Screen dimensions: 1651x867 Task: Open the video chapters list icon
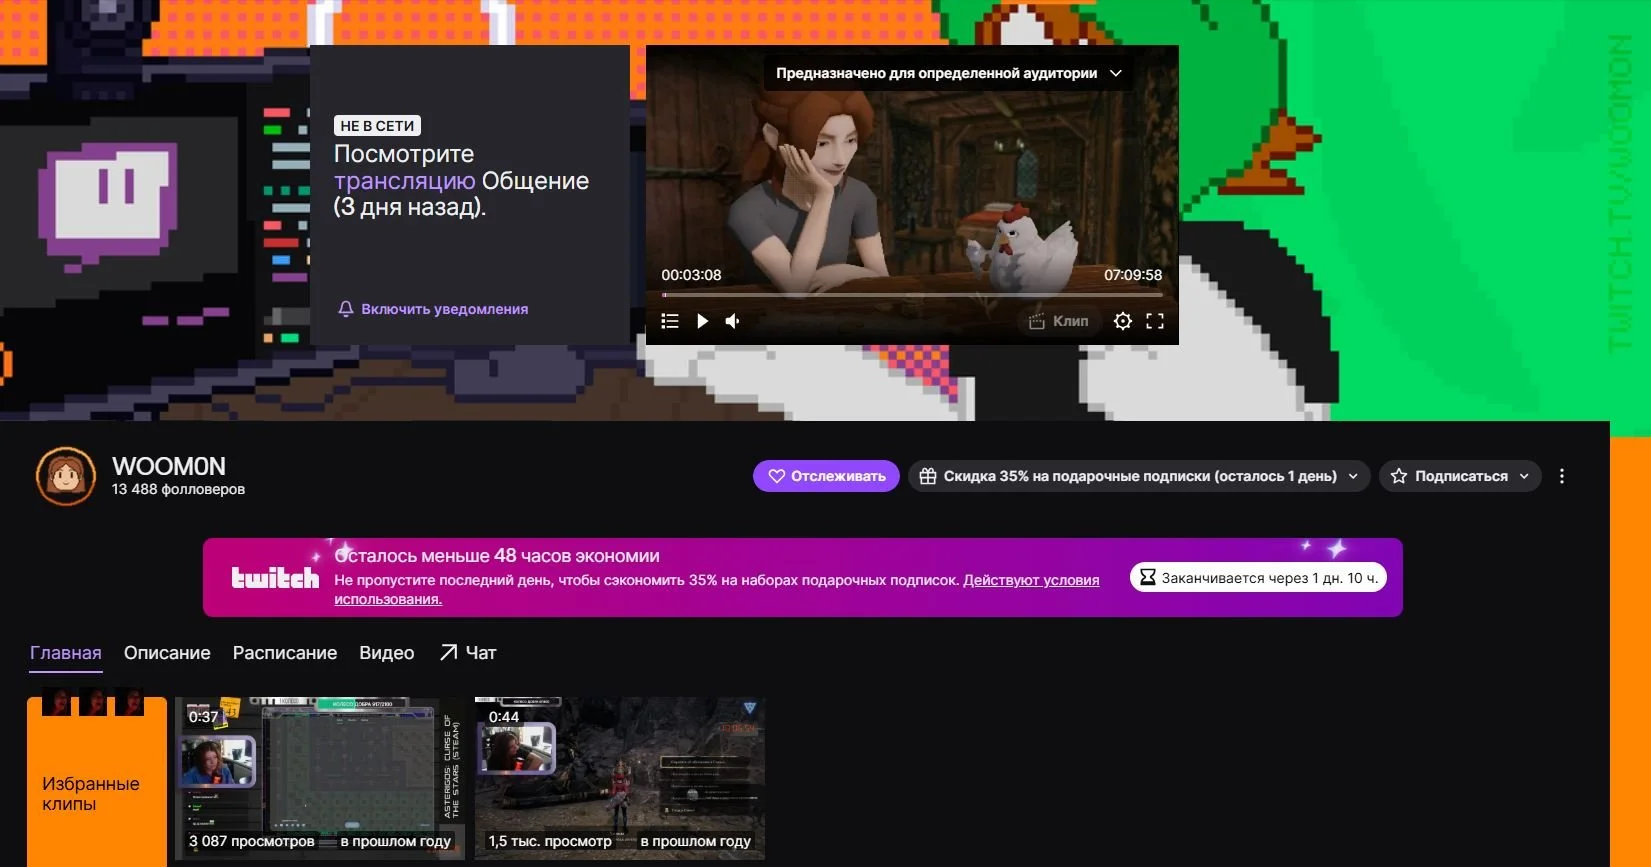pos(670,321)
